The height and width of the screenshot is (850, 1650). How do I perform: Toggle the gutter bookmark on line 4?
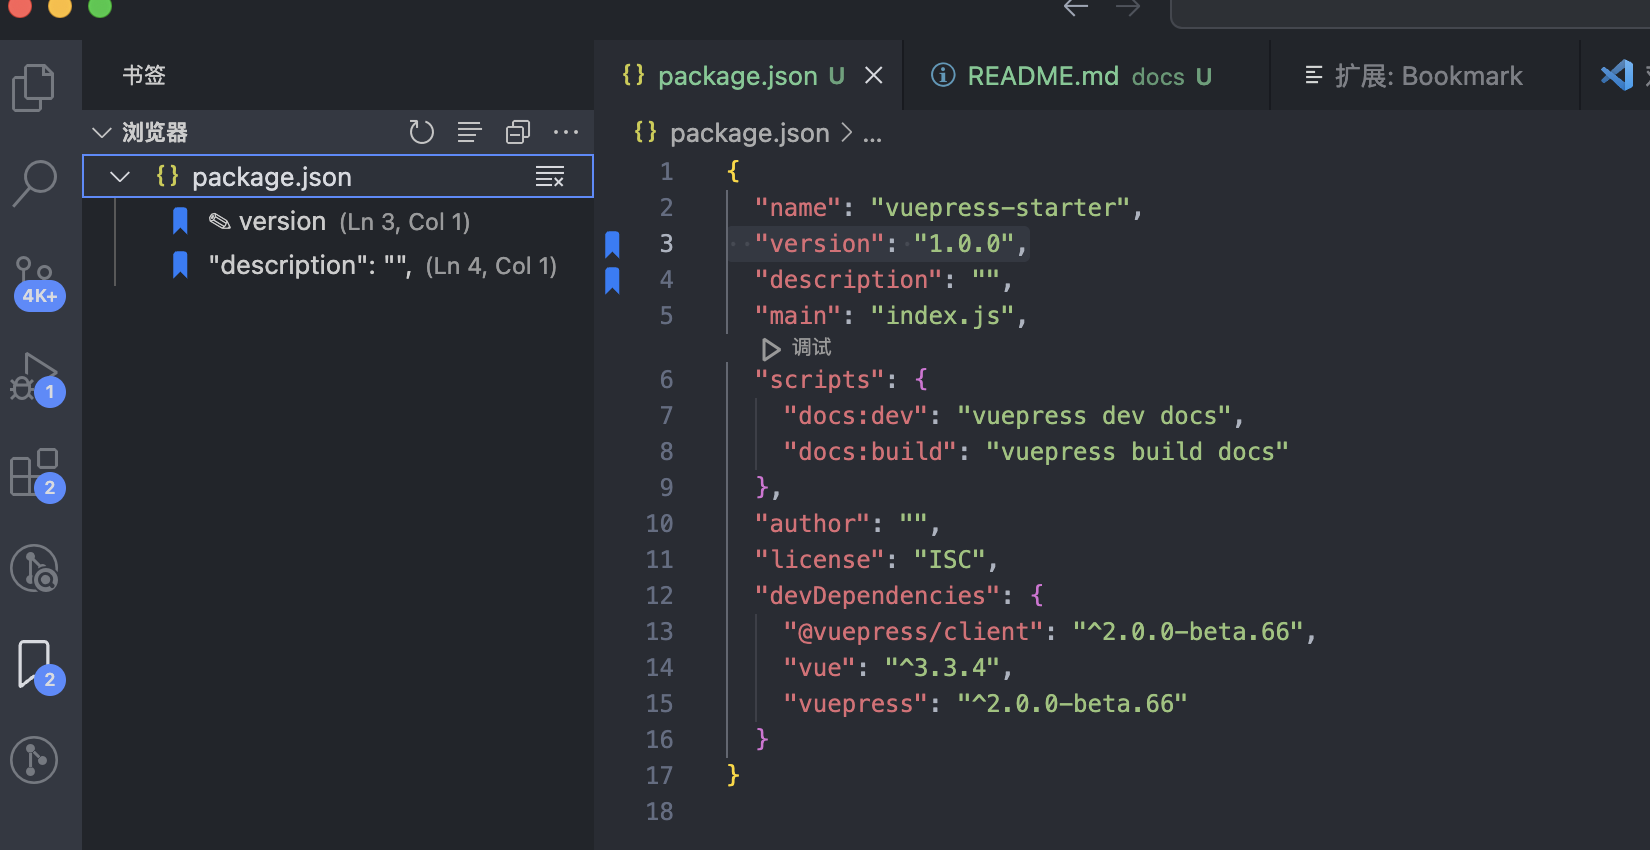pos(613,280)
